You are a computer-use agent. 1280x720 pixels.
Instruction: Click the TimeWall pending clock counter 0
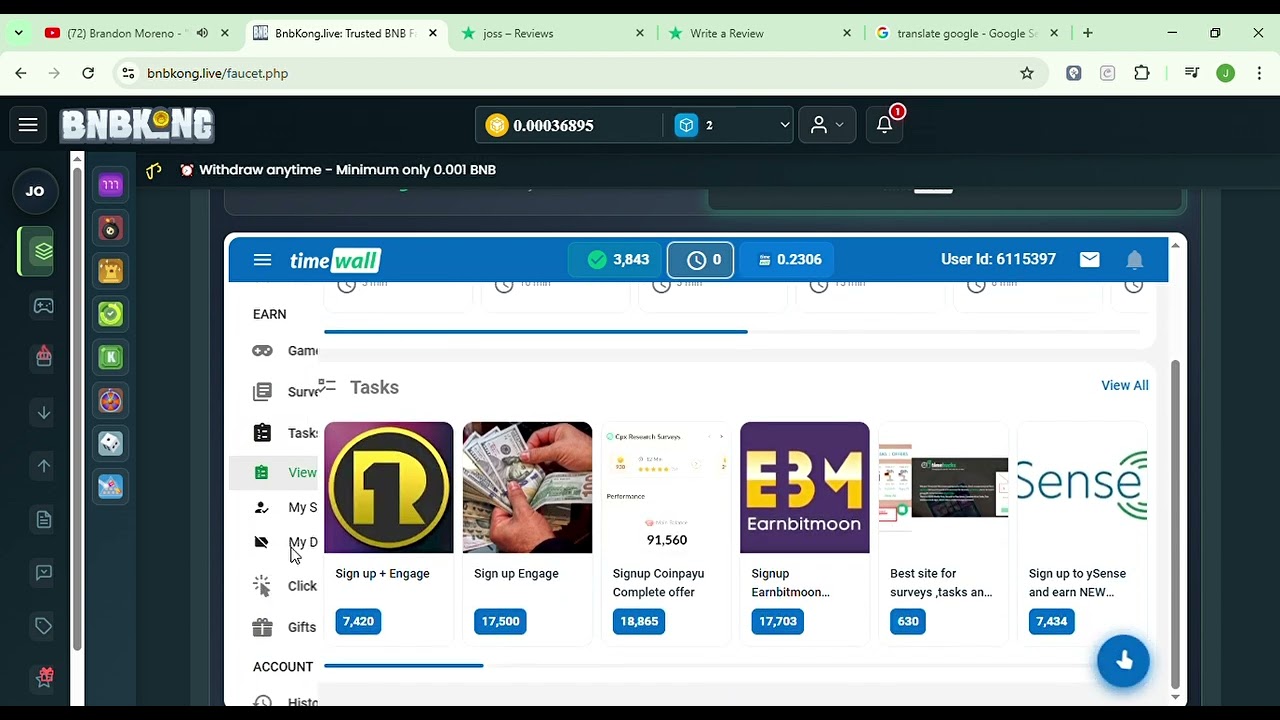[701, 260]
